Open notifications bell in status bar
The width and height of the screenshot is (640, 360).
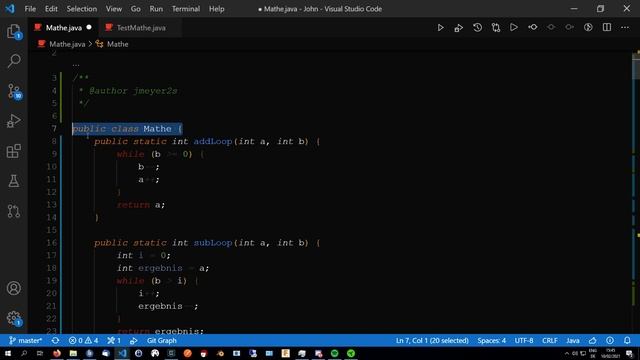coord(627,340)
